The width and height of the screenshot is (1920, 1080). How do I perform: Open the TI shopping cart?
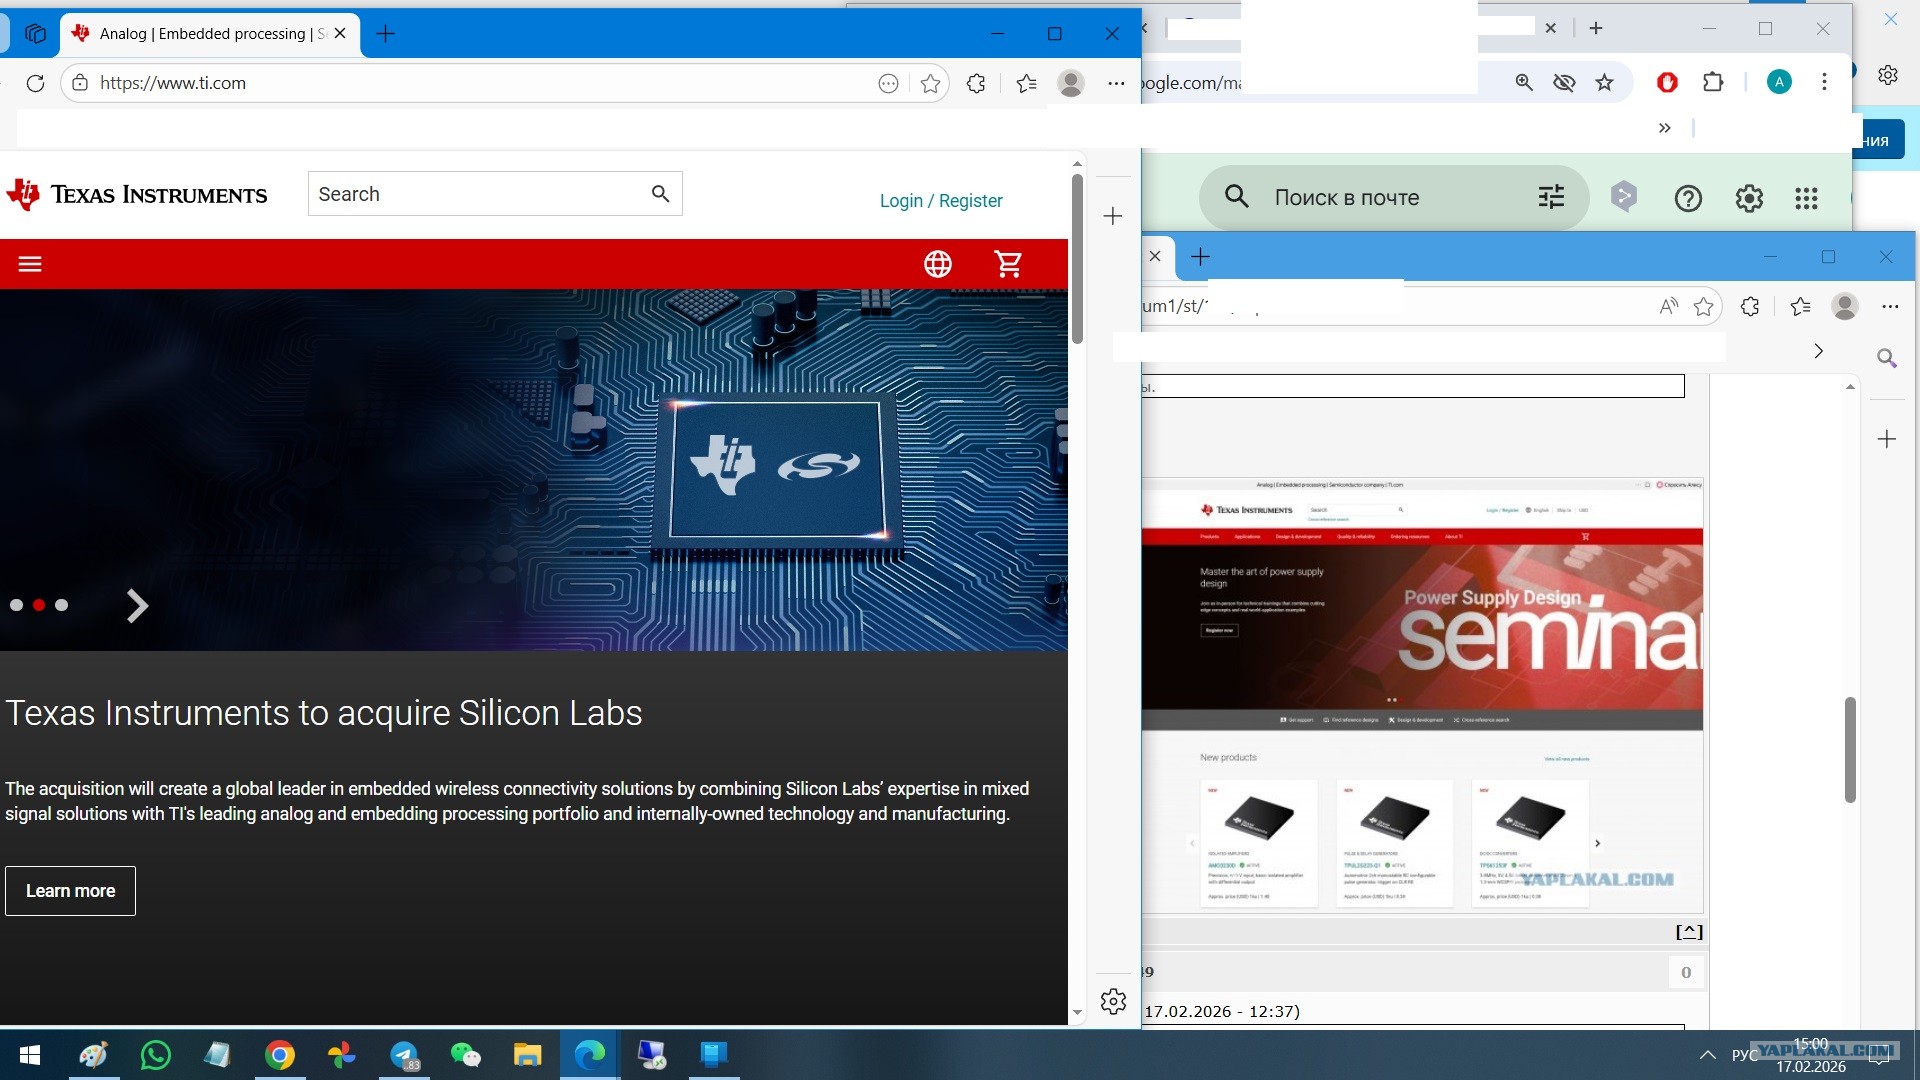(x=1008, y=264)
